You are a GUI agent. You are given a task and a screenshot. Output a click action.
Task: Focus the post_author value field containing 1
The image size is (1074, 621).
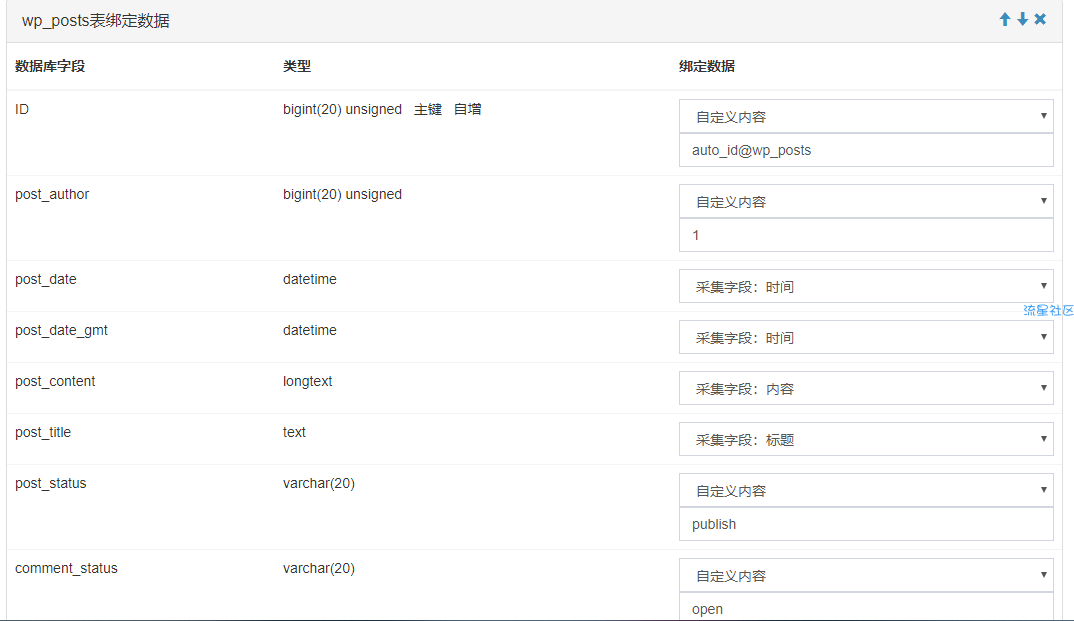click(866, 235)
